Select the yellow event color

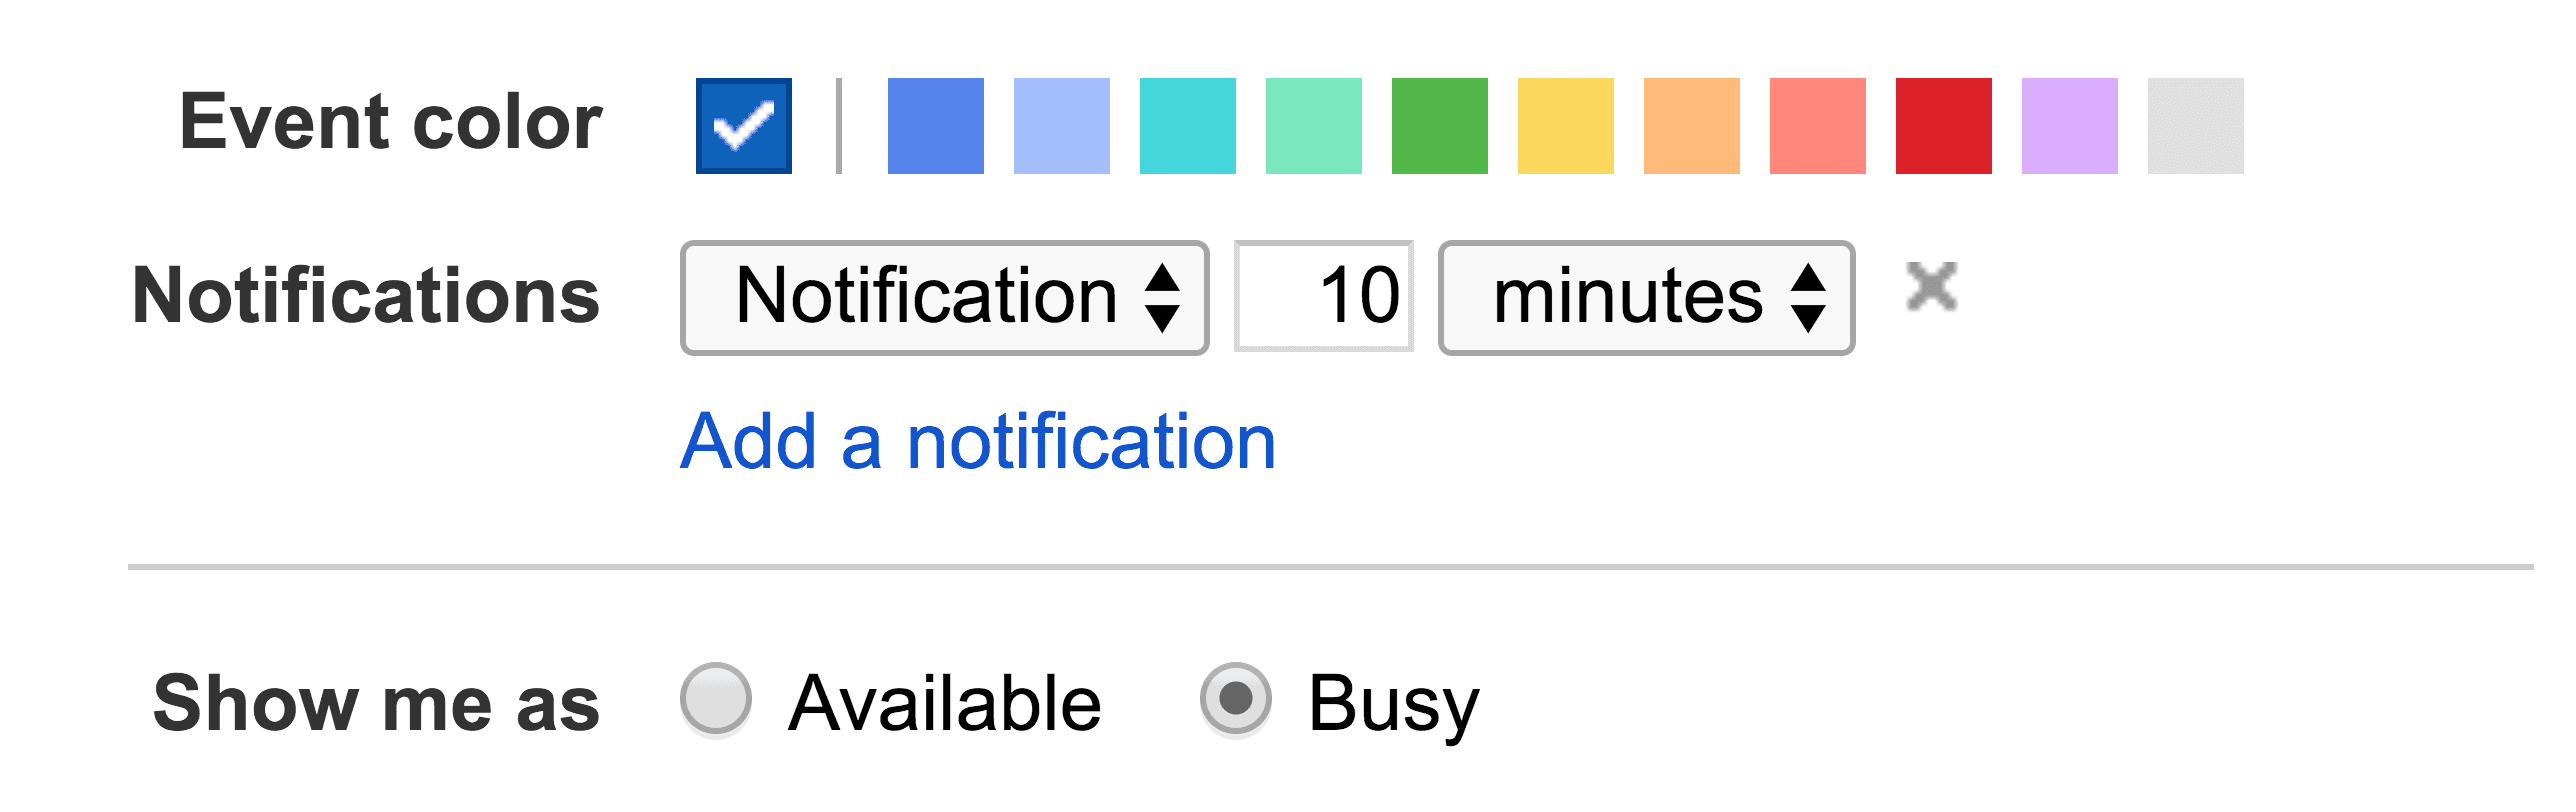[x=1565, y=125]
